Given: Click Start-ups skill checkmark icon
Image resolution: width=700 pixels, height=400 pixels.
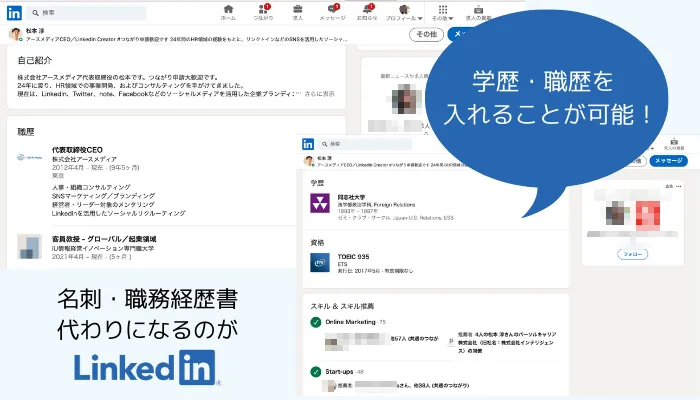Looking at the screenshot, I should (x=316, y=371).
